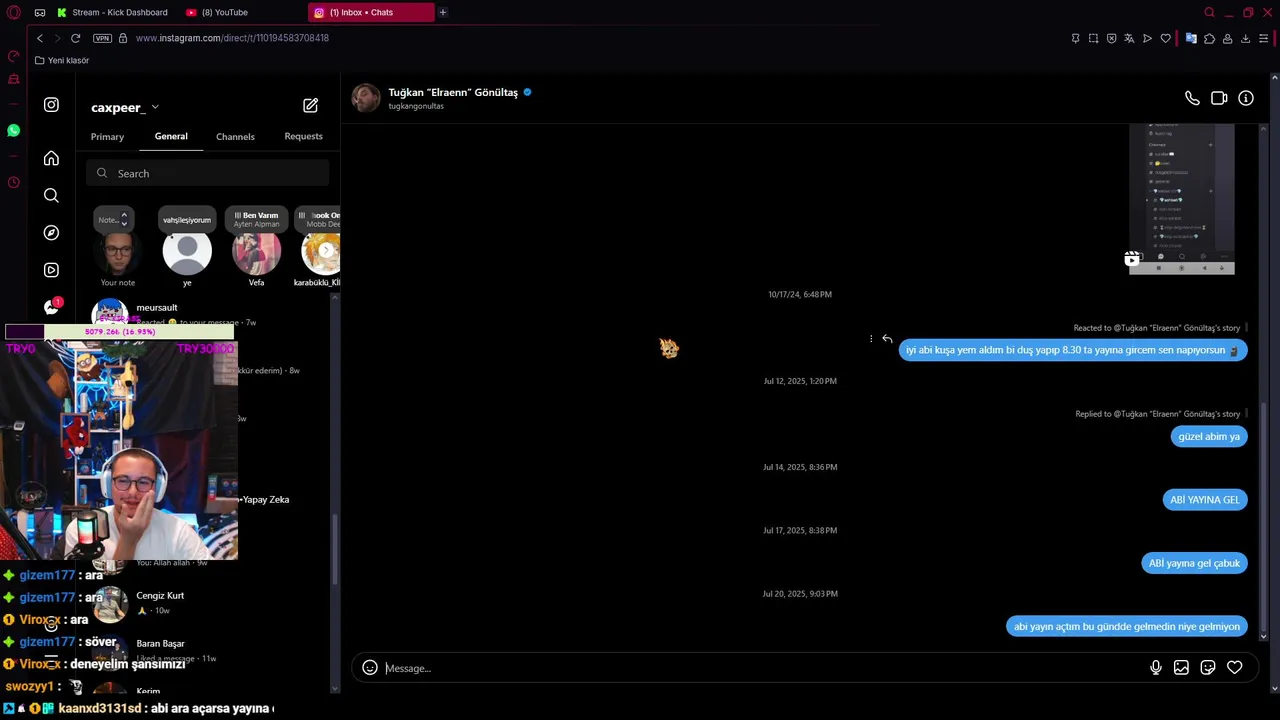Screen dimensions: 1280x720
Task: Switch to the Primary tab
Action: click(x=107, y=137)
